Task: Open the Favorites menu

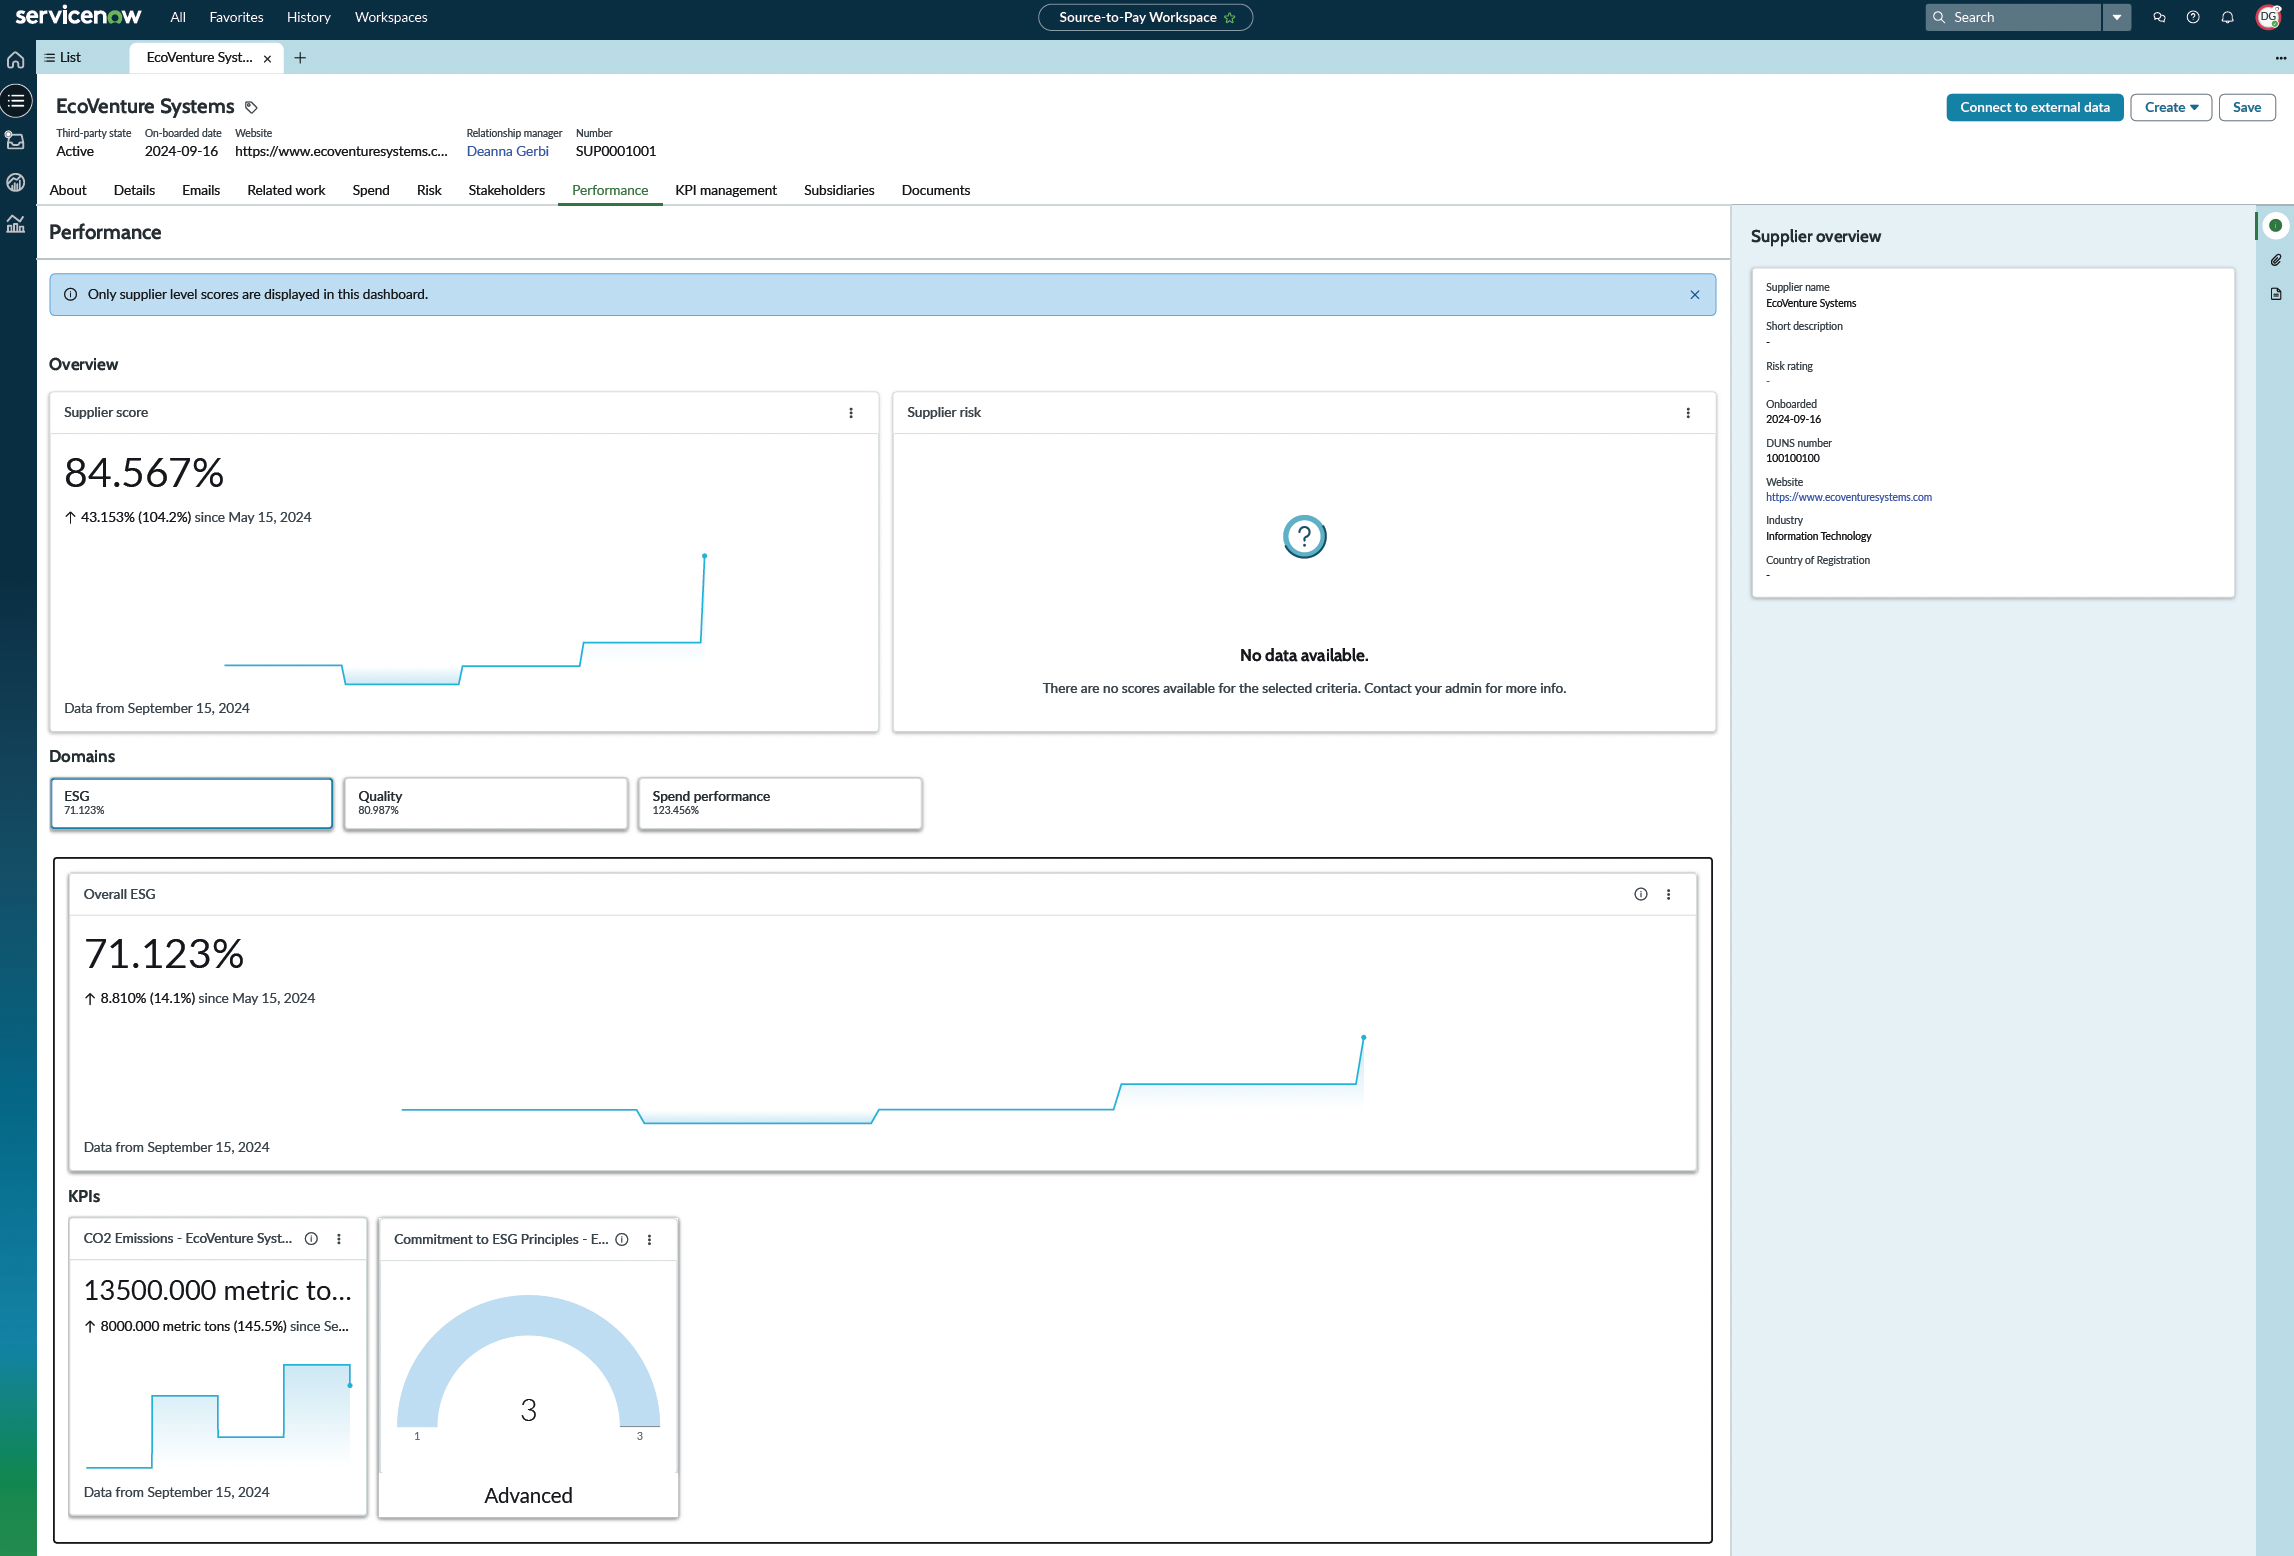Action: 236,17
